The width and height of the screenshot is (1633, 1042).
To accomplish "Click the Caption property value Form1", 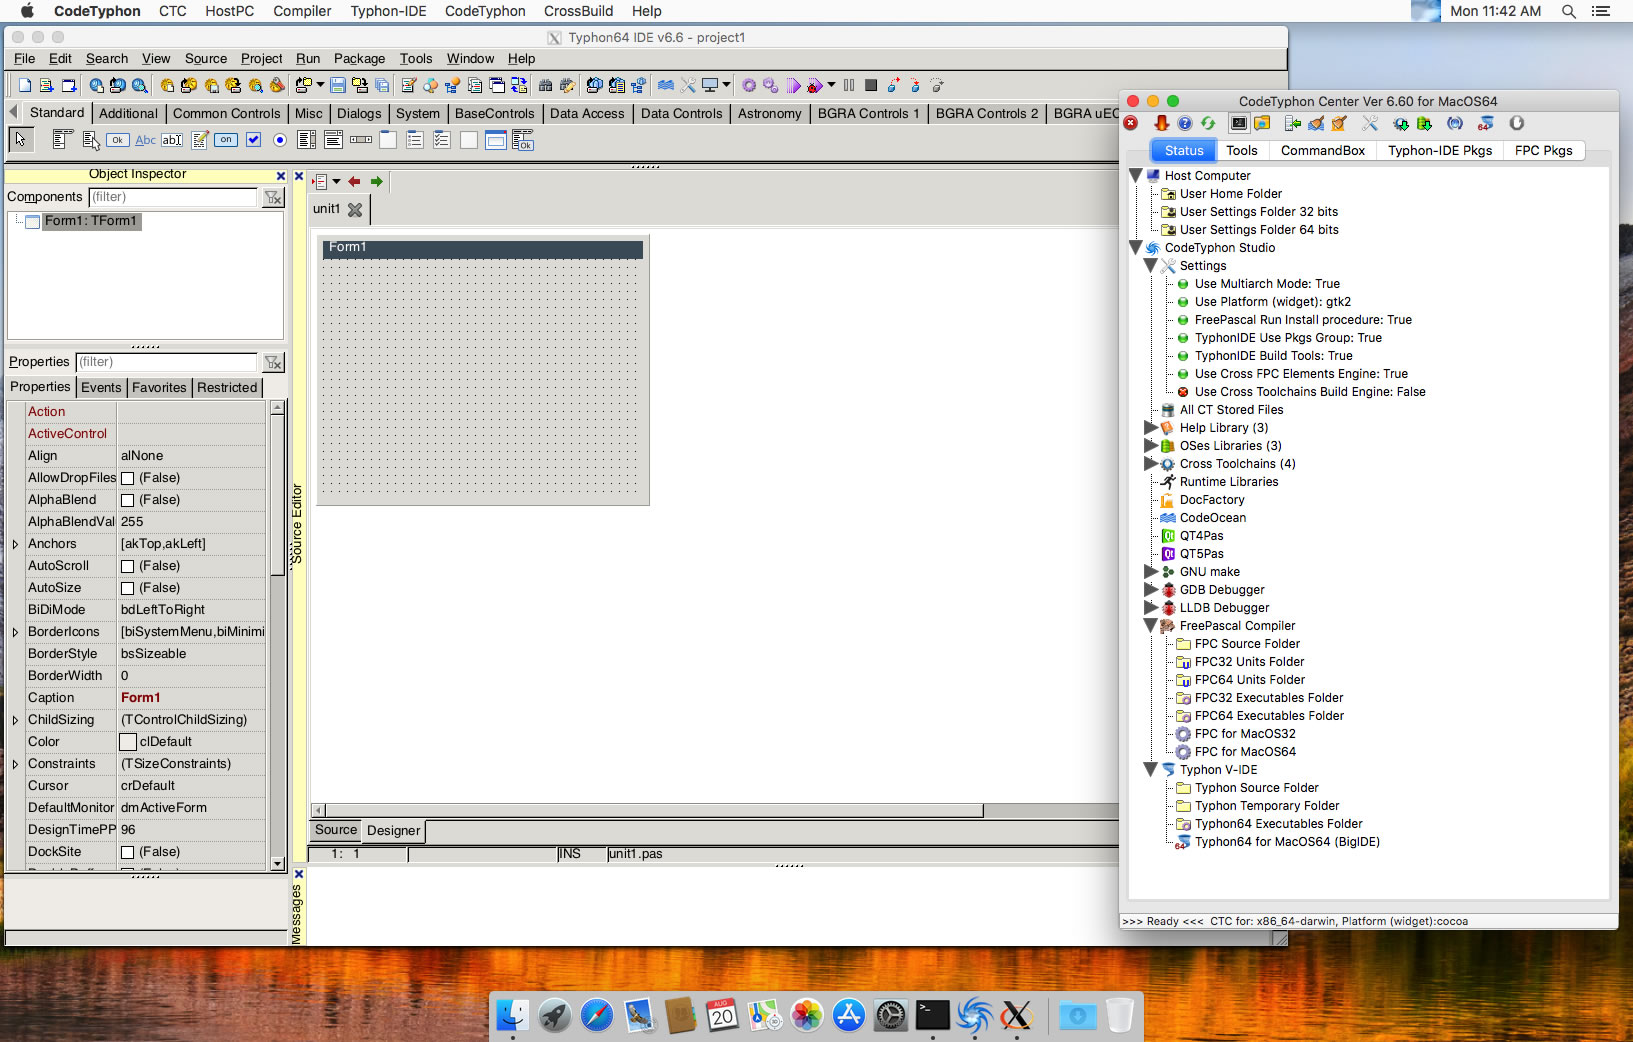I will (140, 698).
